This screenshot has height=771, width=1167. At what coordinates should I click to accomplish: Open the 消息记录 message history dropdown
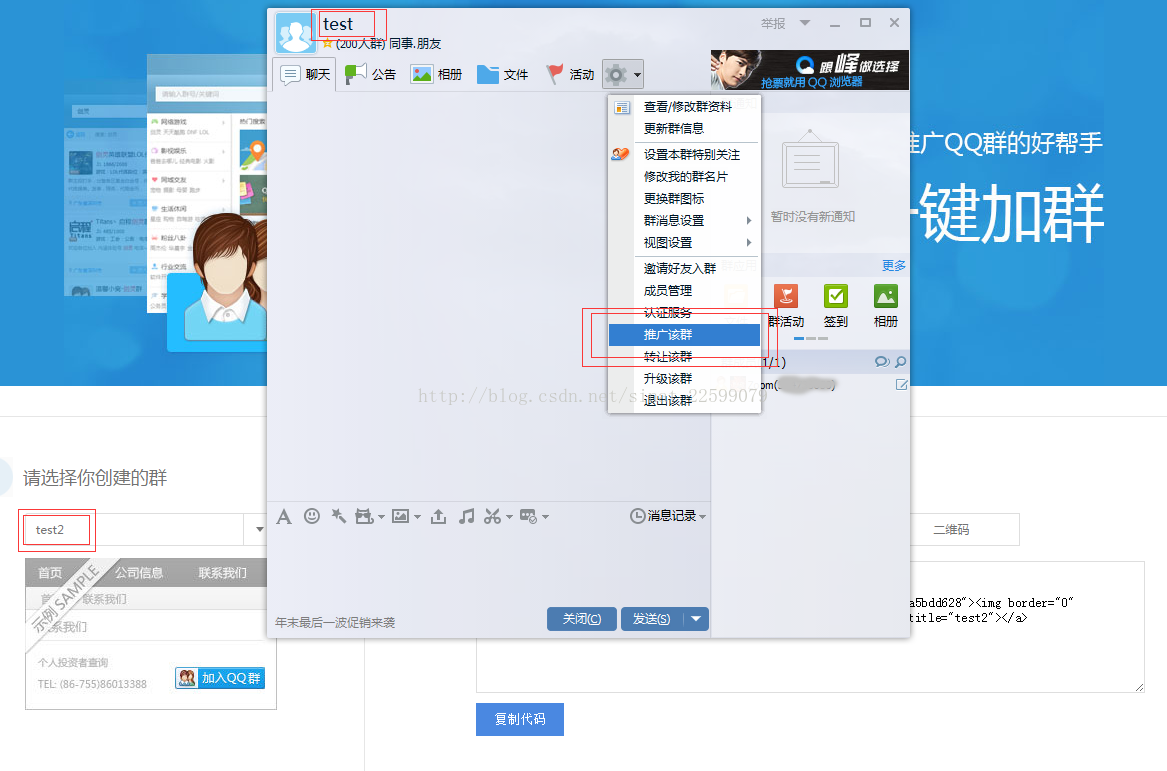(x=668, y=516)
